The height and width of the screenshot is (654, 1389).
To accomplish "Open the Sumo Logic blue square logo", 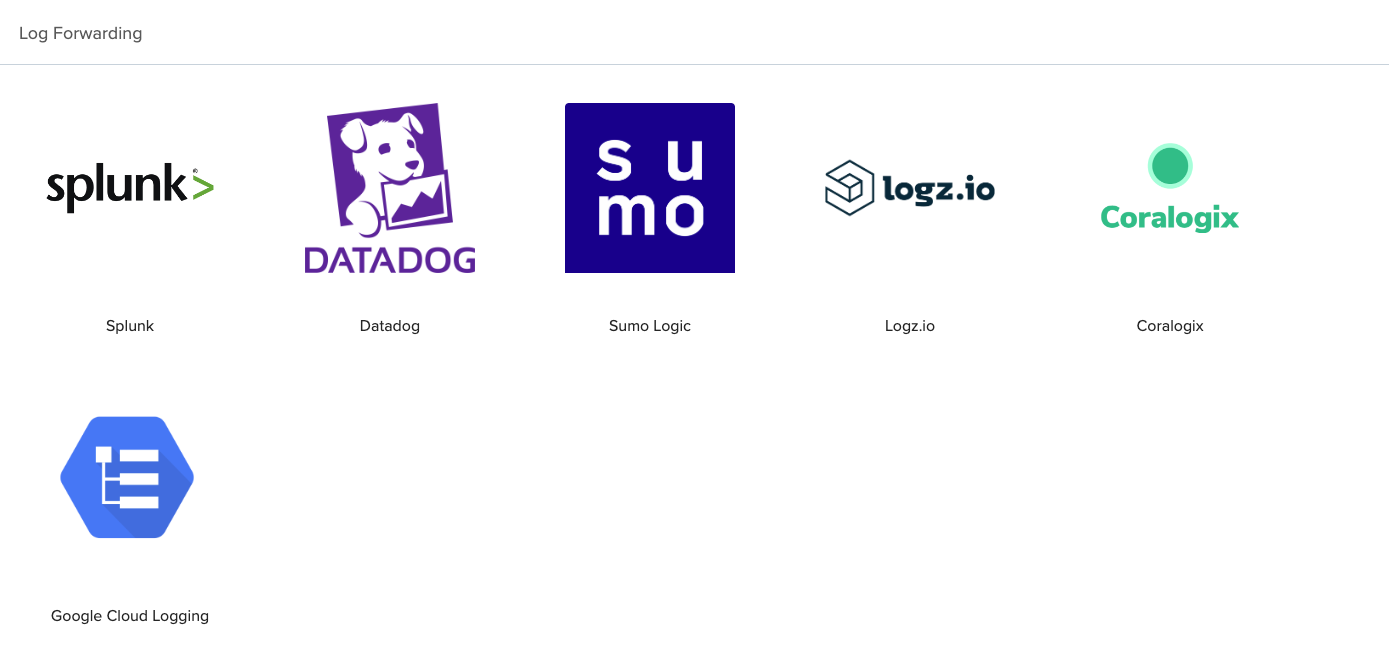I will [650, 188].
